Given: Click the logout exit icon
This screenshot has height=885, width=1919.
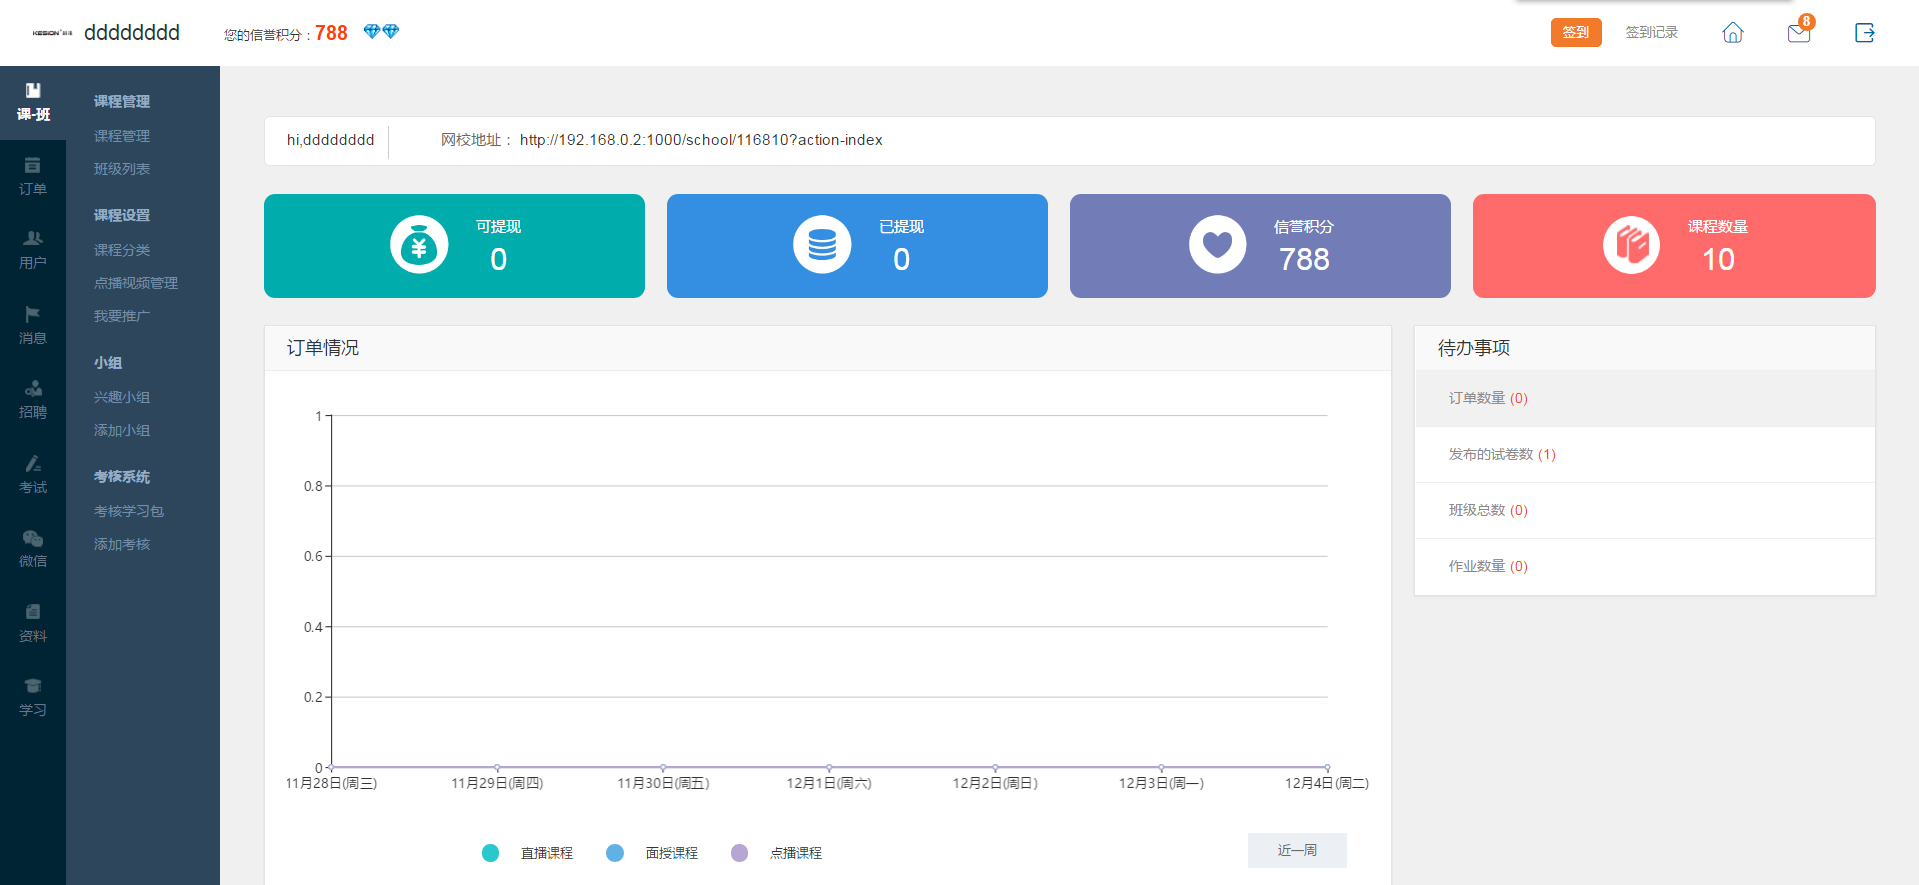Looking at the screenshot, I should [x=1864, y=33].
